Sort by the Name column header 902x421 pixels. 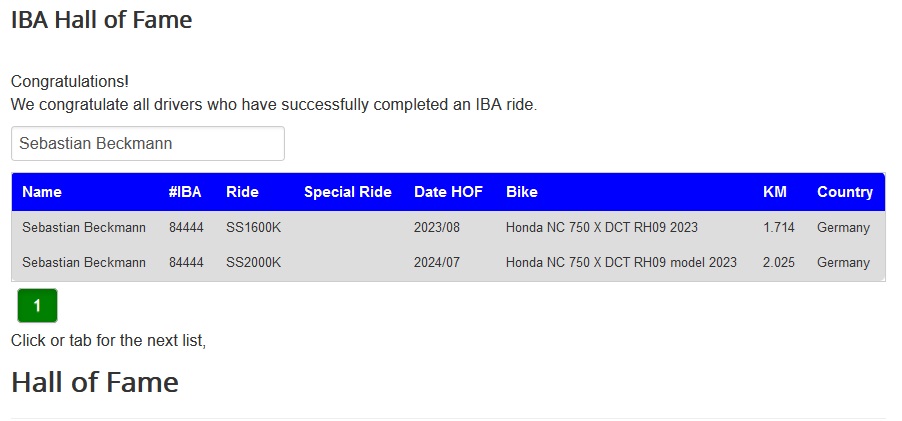[42, 192]
